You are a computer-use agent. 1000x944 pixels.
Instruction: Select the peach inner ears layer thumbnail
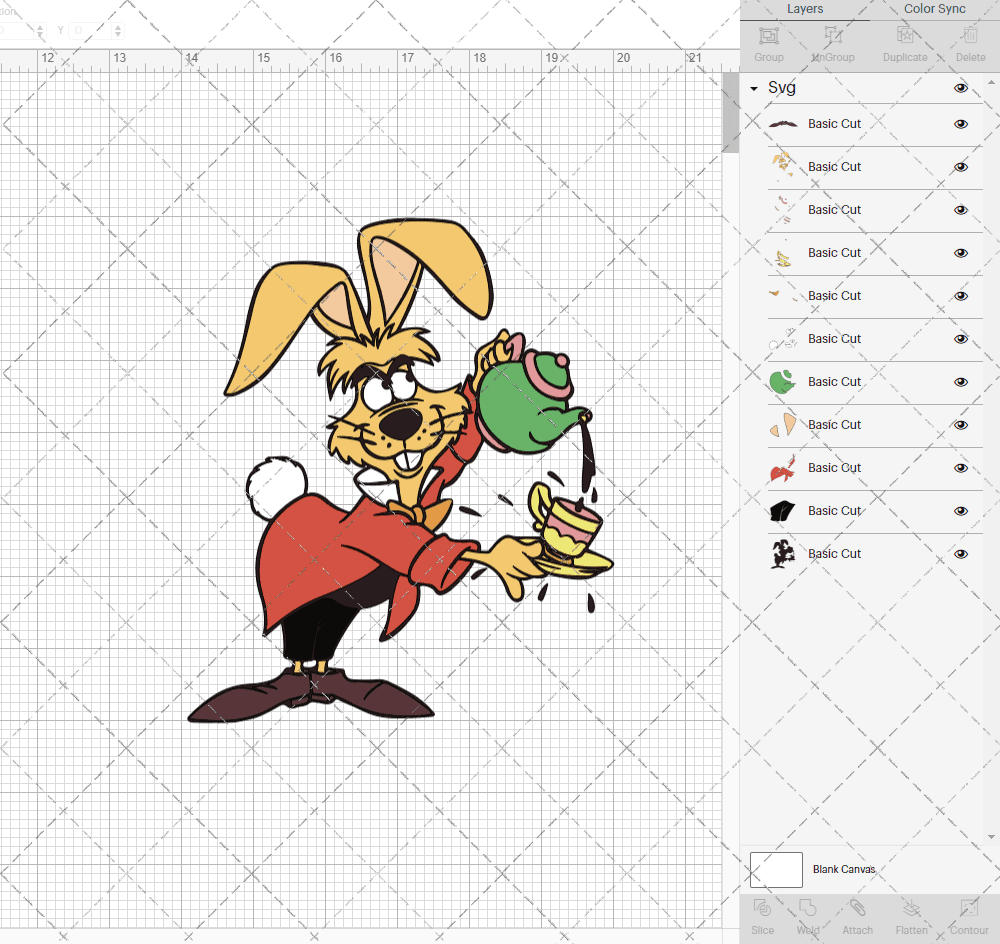(783, 425)
